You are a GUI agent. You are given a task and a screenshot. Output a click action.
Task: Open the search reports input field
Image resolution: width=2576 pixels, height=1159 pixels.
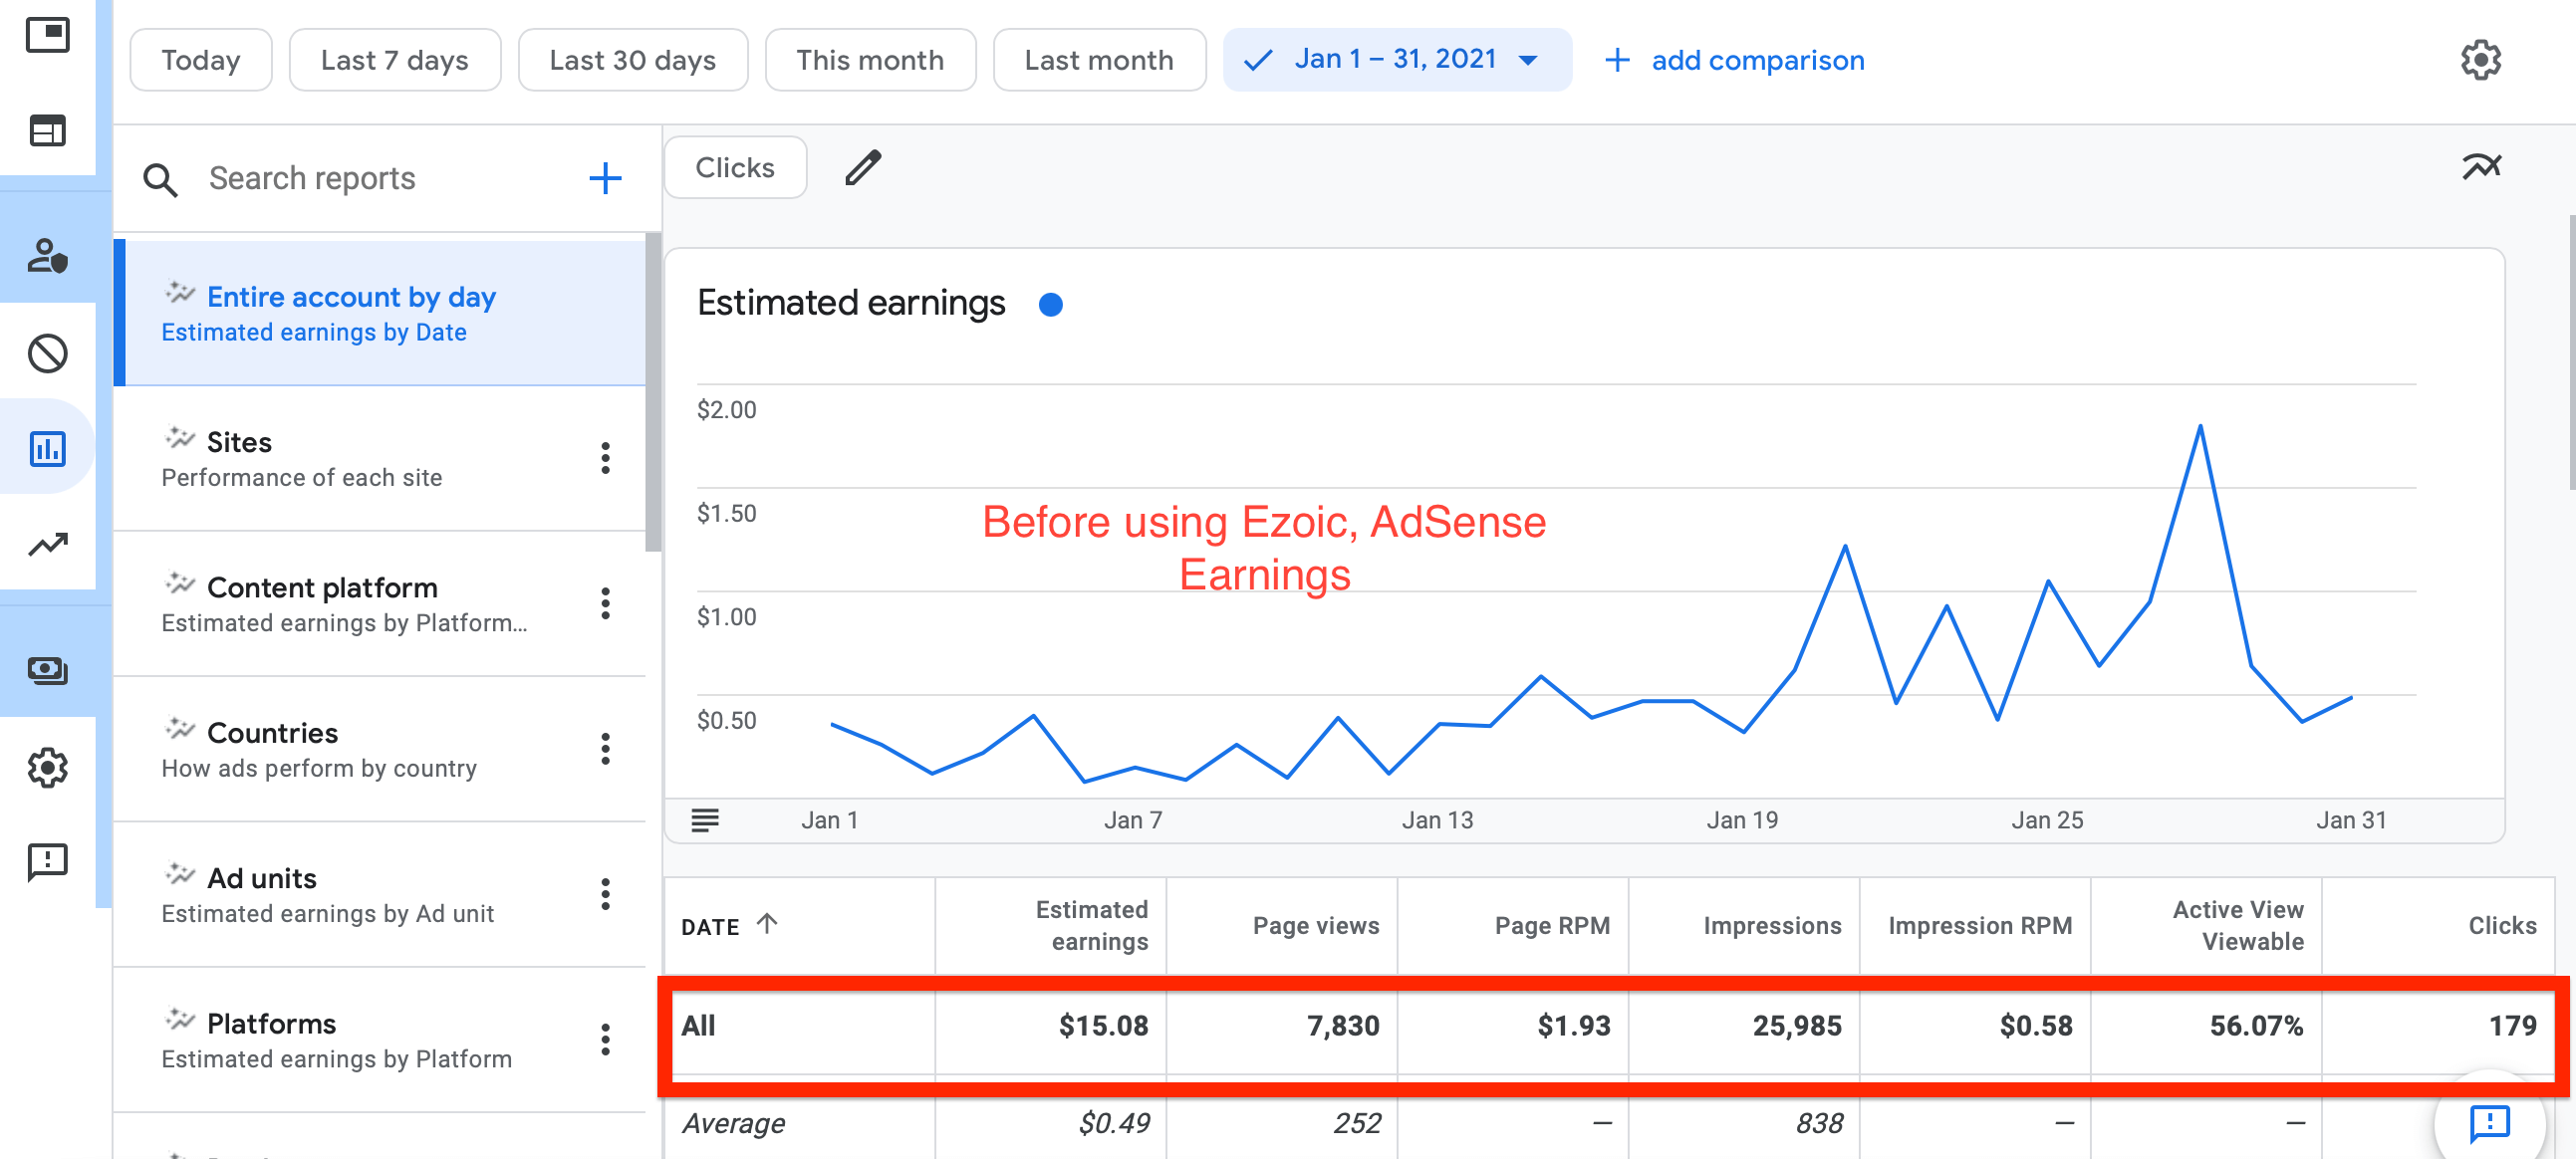(x=362, y=175)
